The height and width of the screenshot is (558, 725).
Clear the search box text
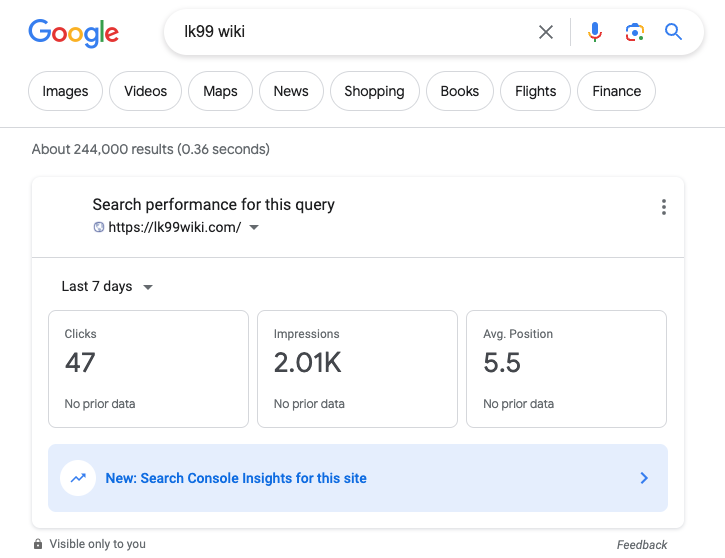[546, 32]
